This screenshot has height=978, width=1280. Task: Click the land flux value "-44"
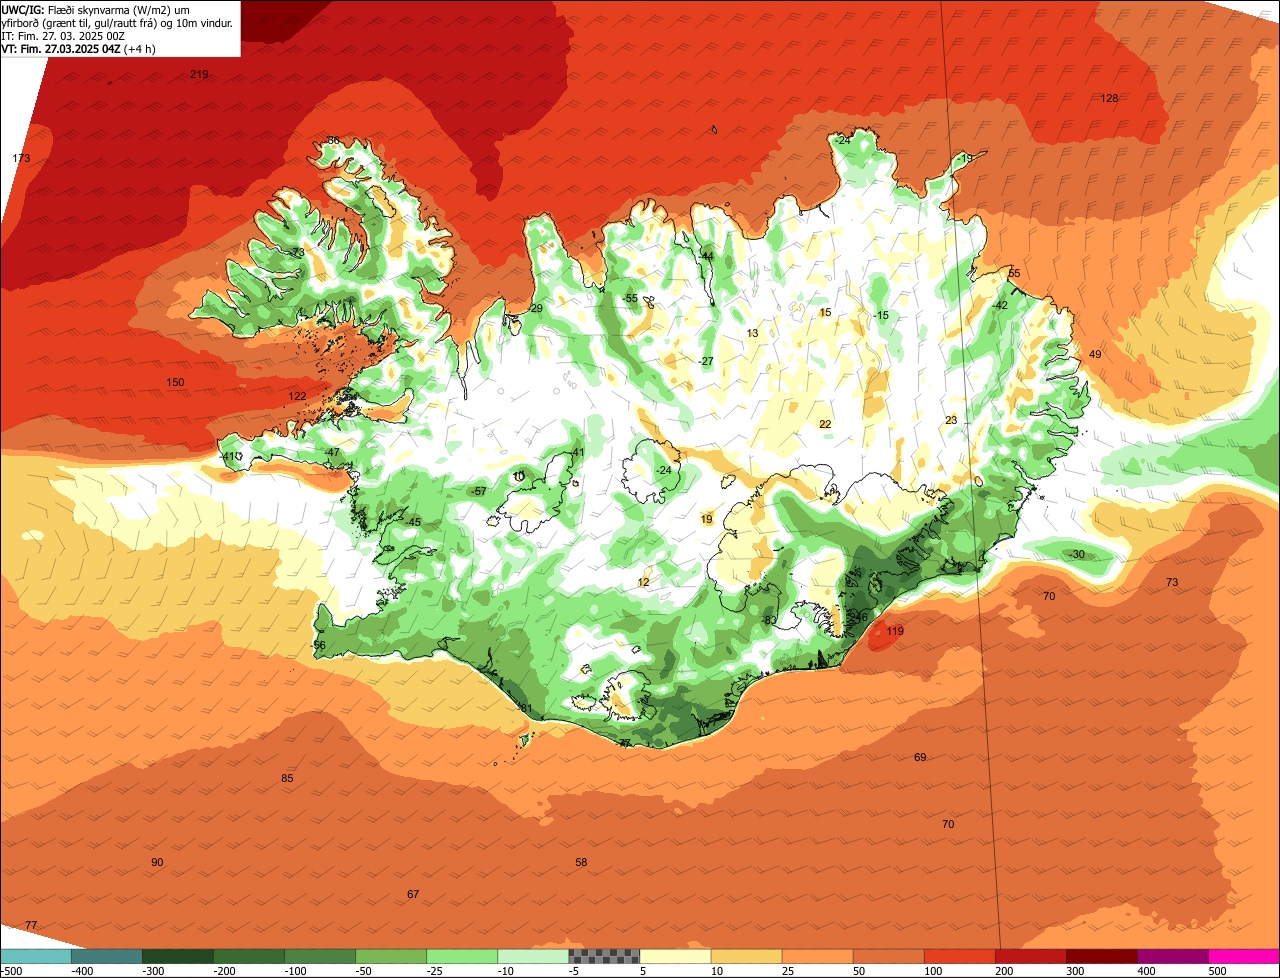[x=706, y=256]
